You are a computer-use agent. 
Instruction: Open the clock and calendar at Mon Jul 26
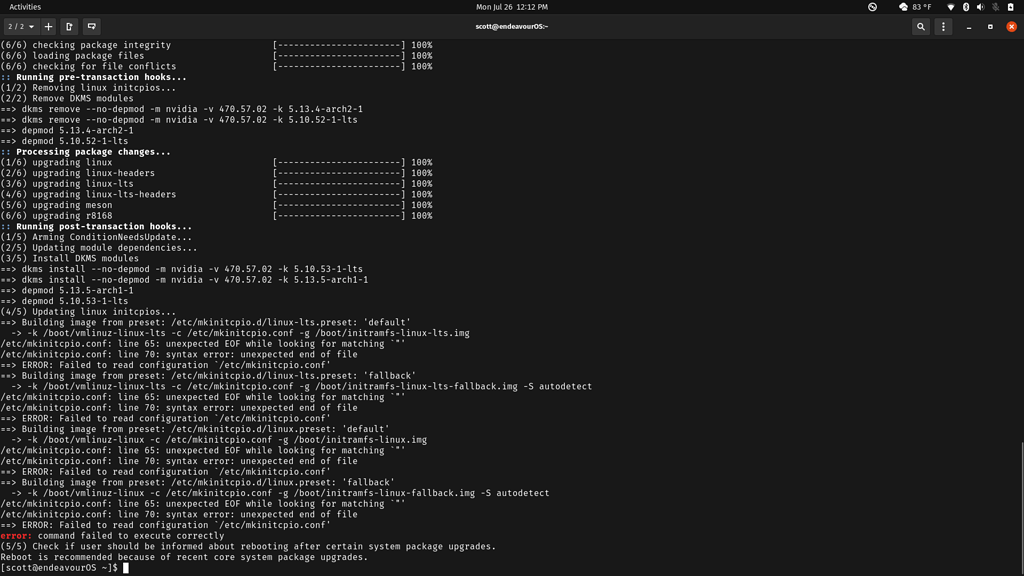point(512,7)
